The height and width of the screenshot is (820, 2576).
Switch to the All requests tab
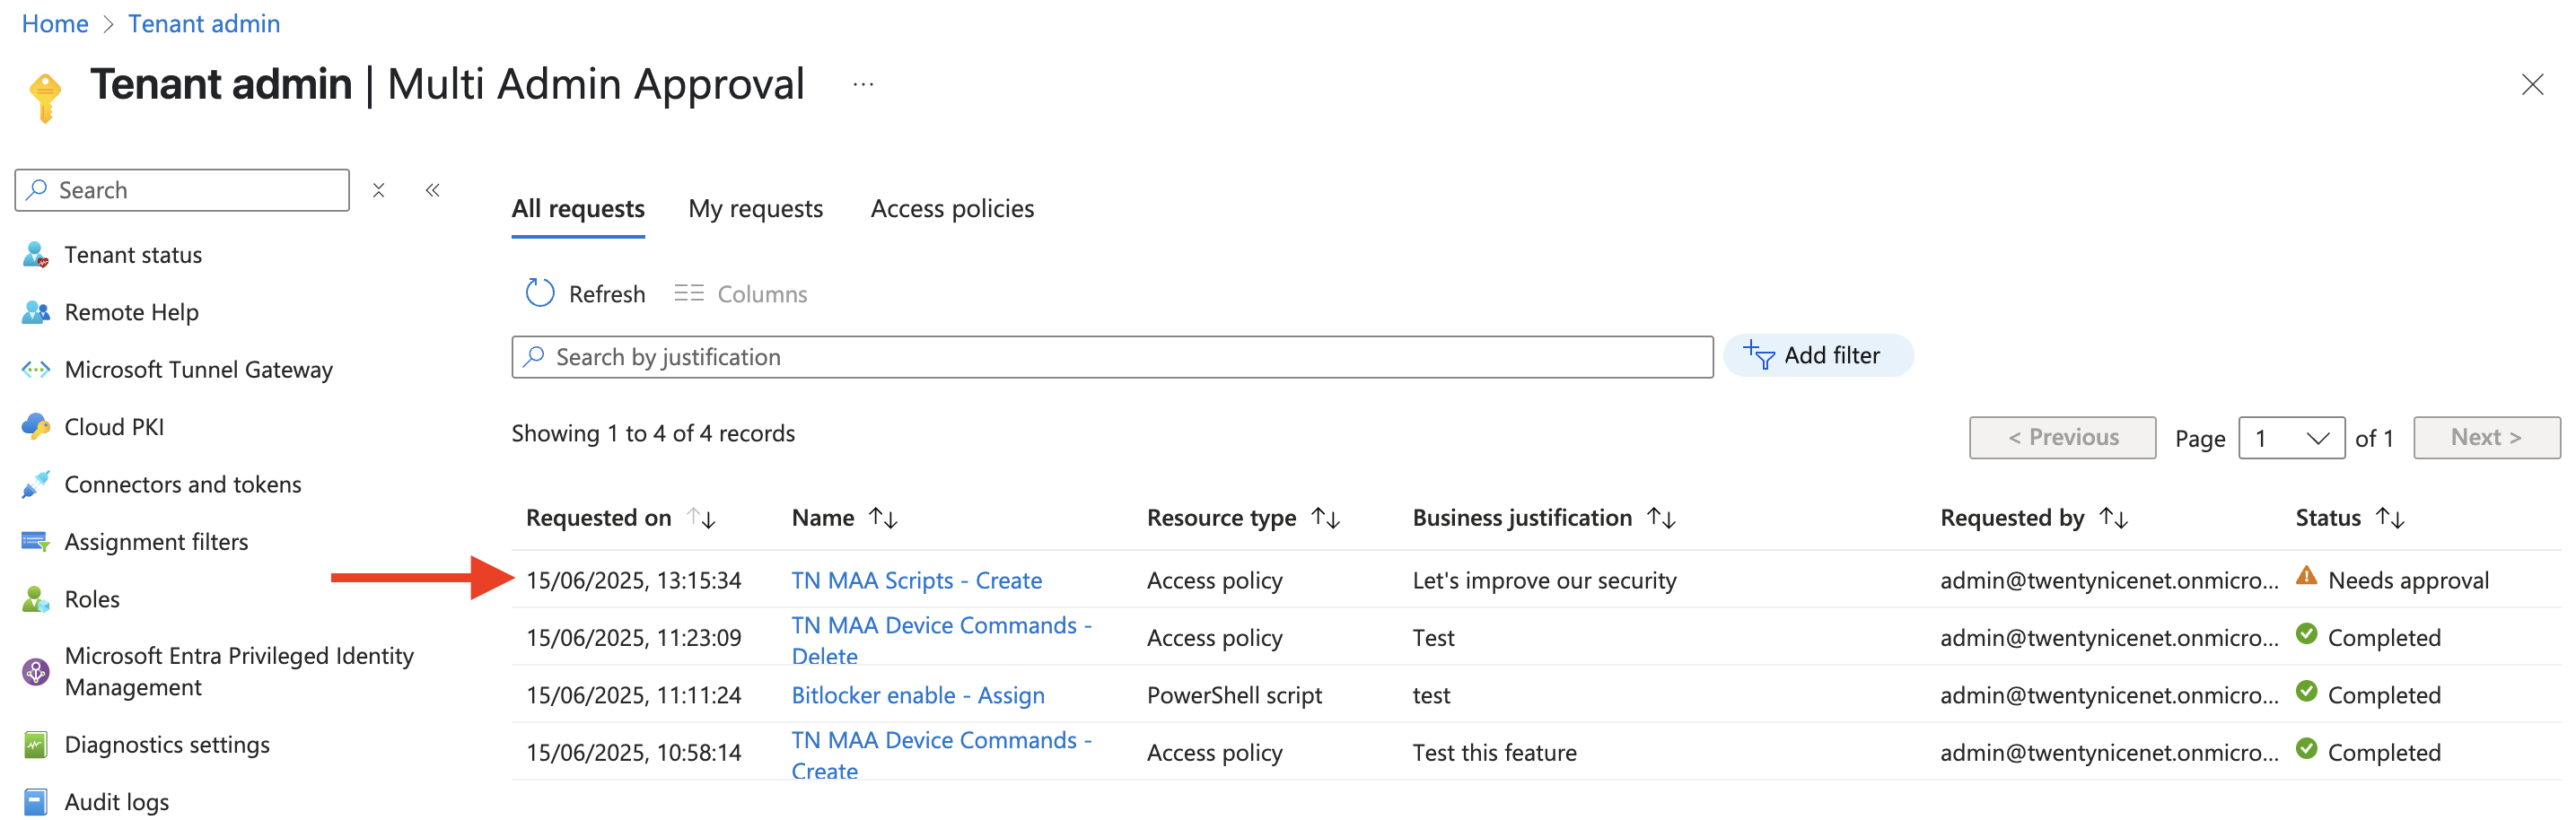click(578, 209)
